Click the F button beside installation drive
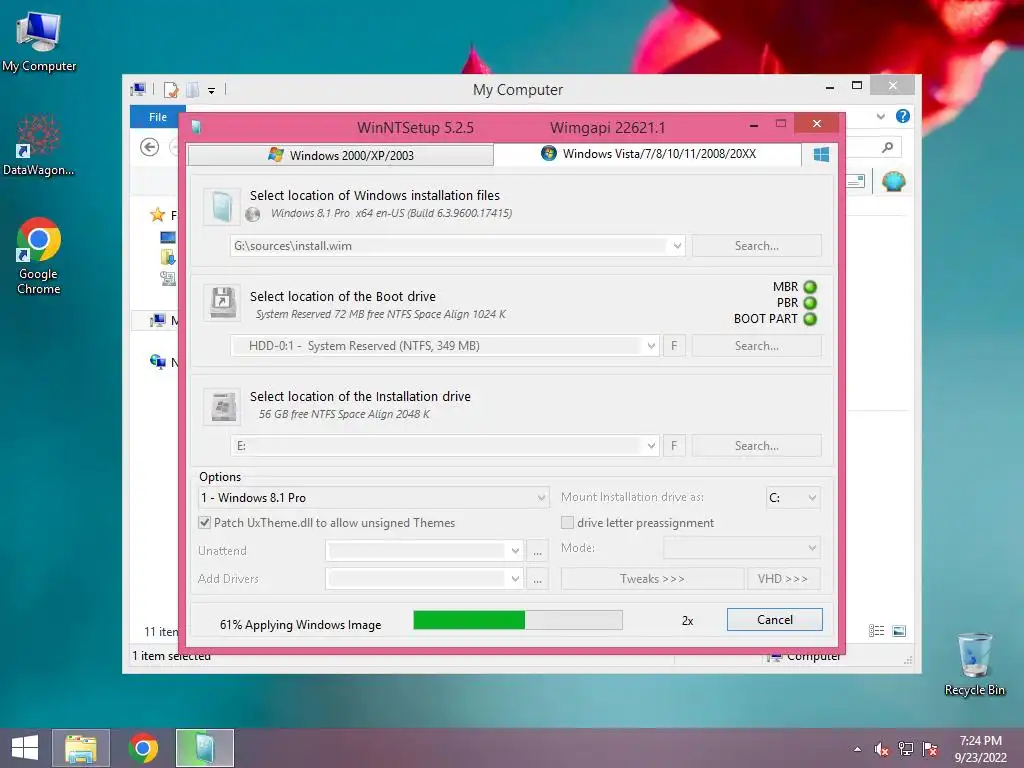1024x768 pixels. [x=674, y=445]
